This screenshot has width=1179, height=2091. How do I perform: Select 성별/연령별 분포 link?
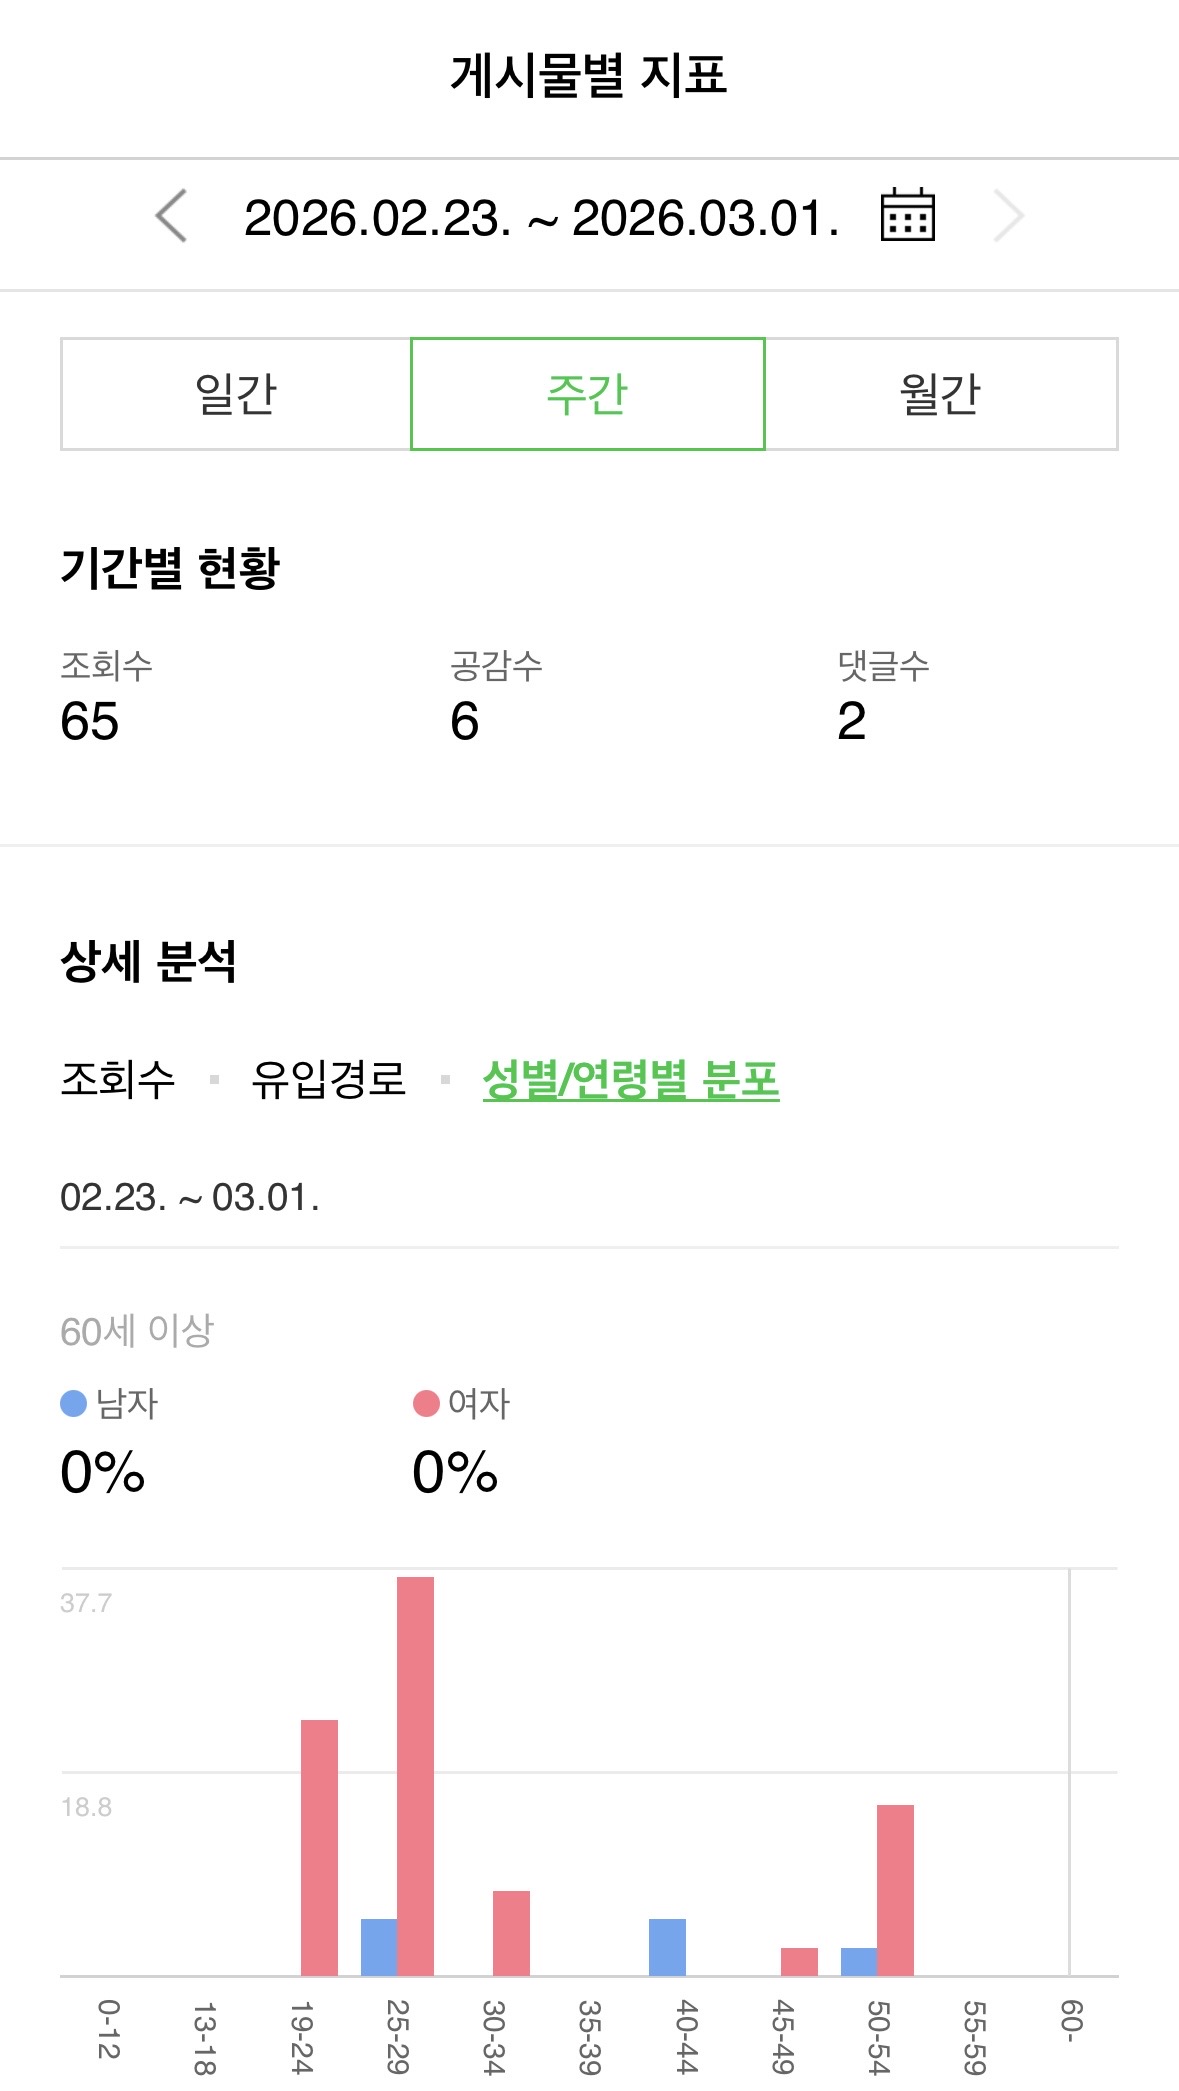tap(630, 1079)
